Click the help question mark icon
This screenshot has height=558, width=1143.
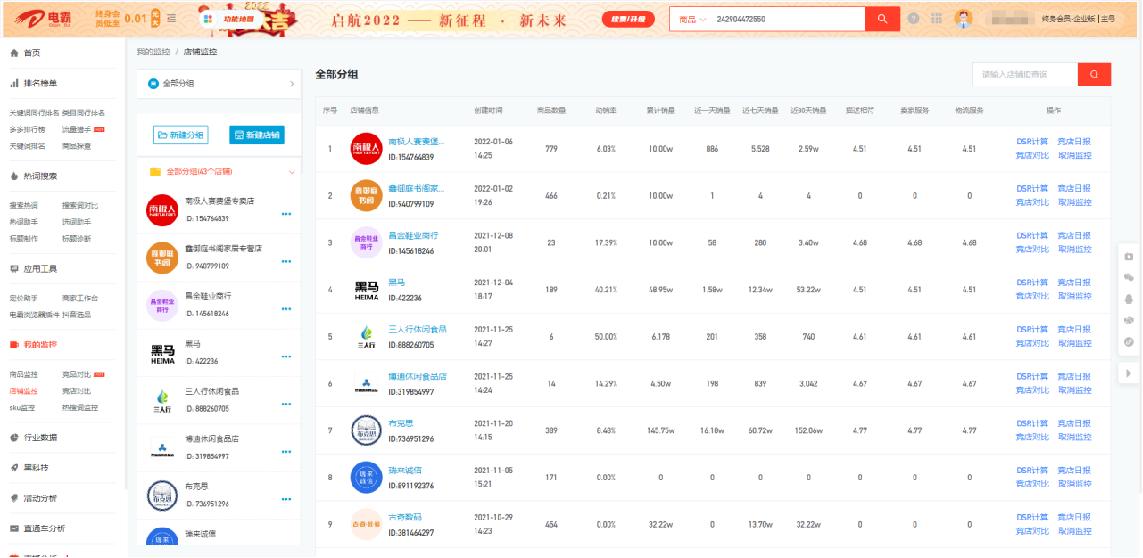pos(912,19)
